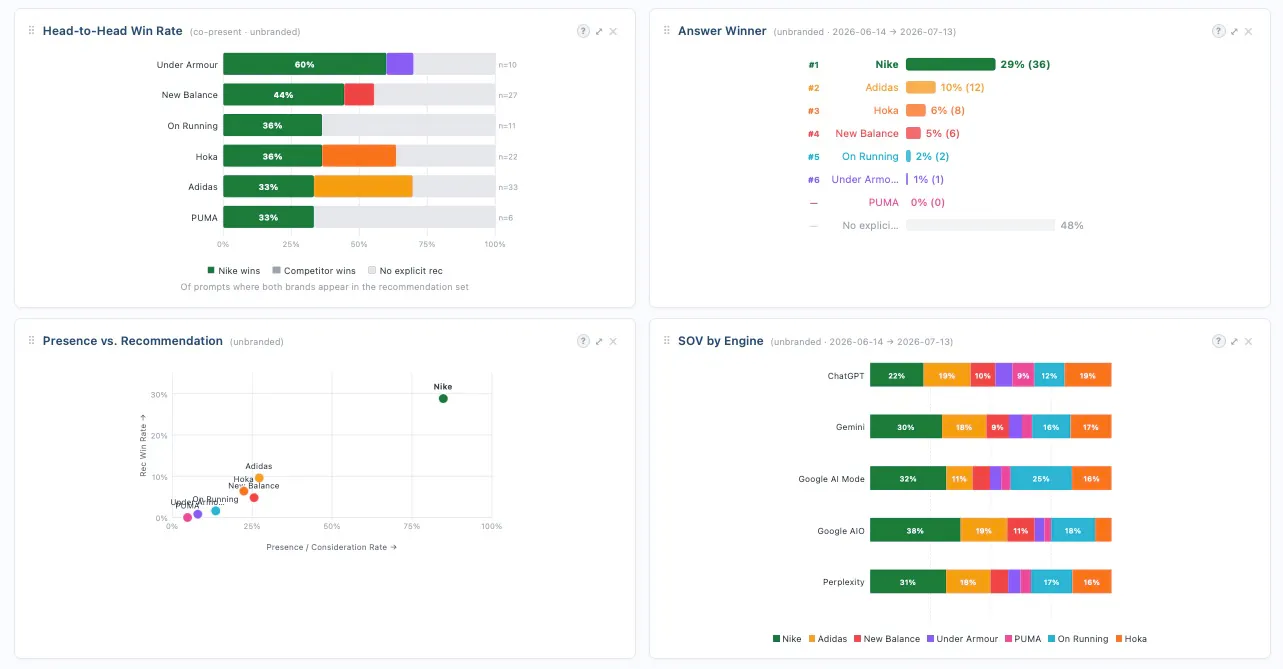Close the Head-to-Head Win Rate panel

613,31
